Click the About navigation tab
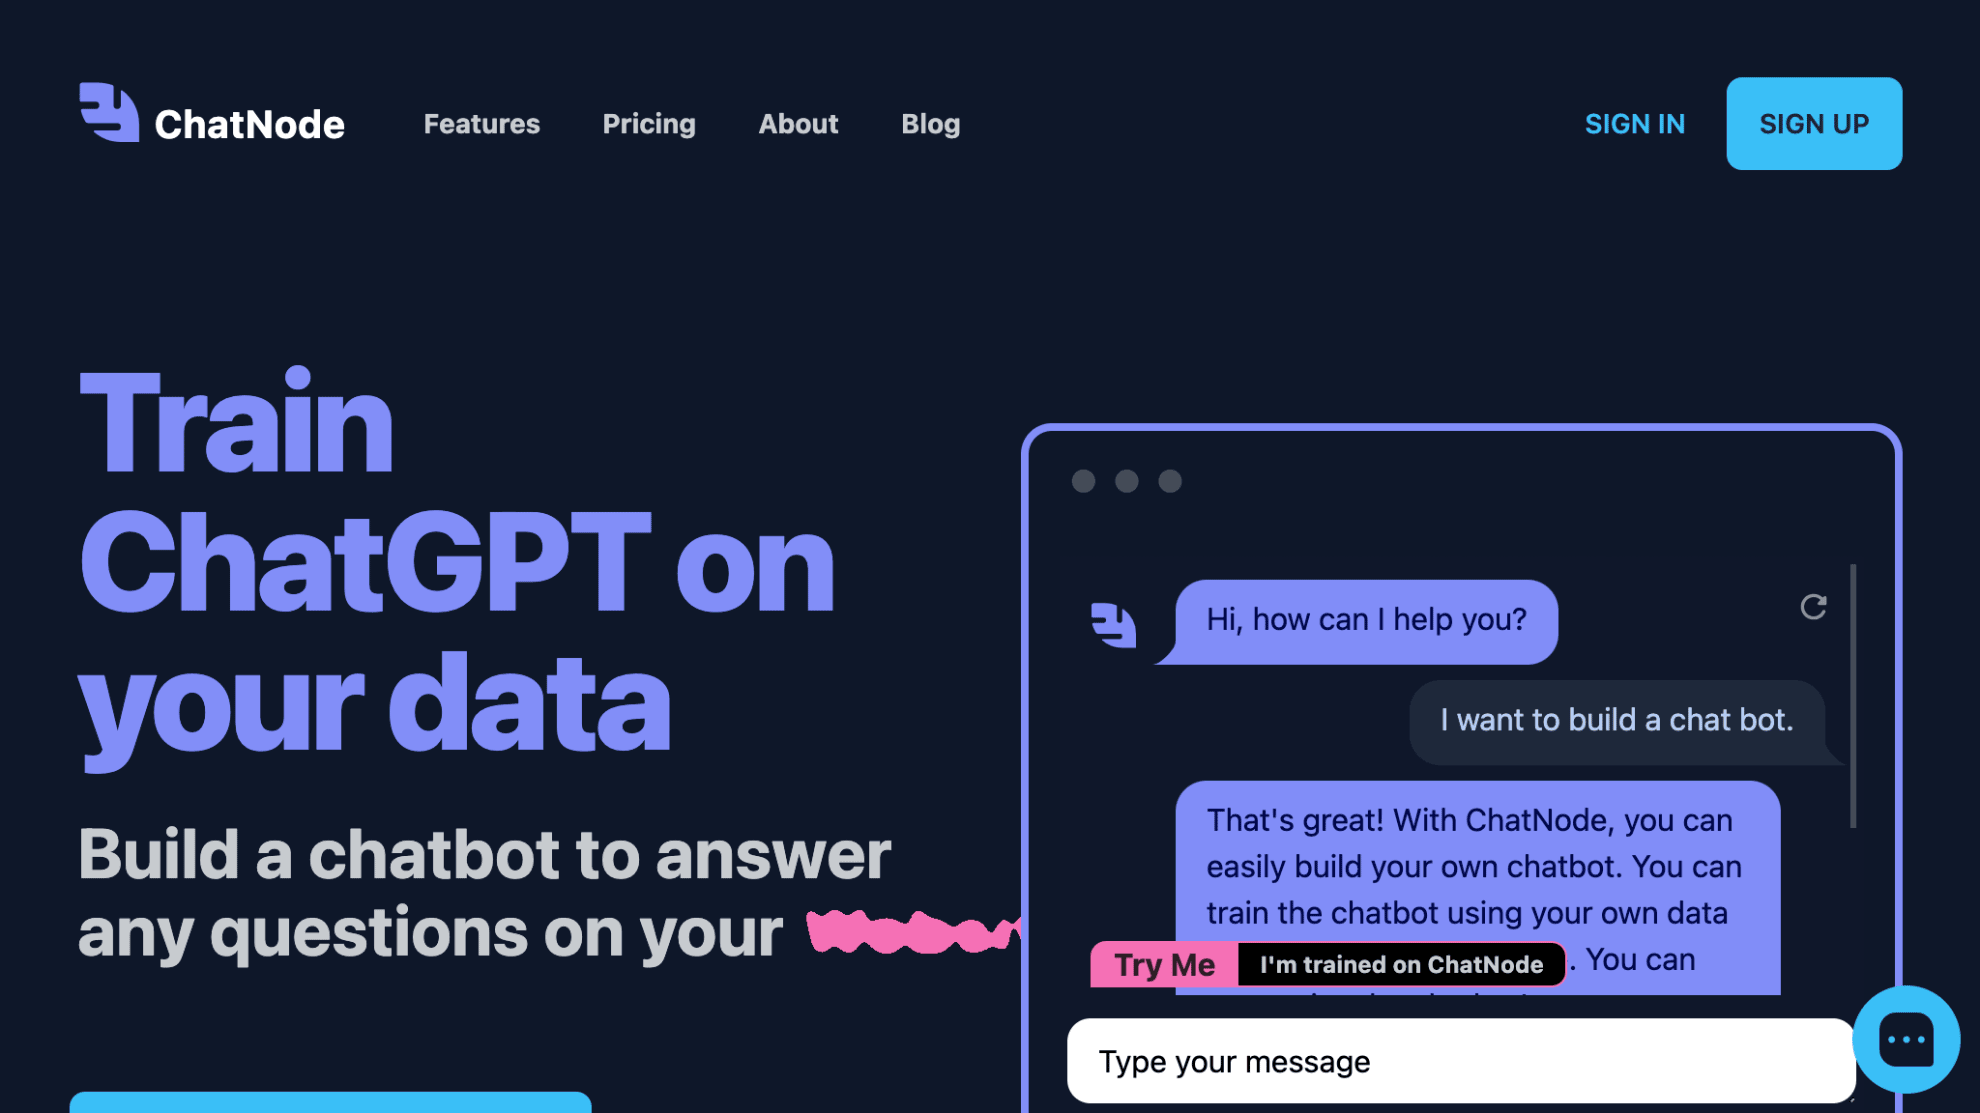This screenshot has height=1113, width=1980. [798, 124]
